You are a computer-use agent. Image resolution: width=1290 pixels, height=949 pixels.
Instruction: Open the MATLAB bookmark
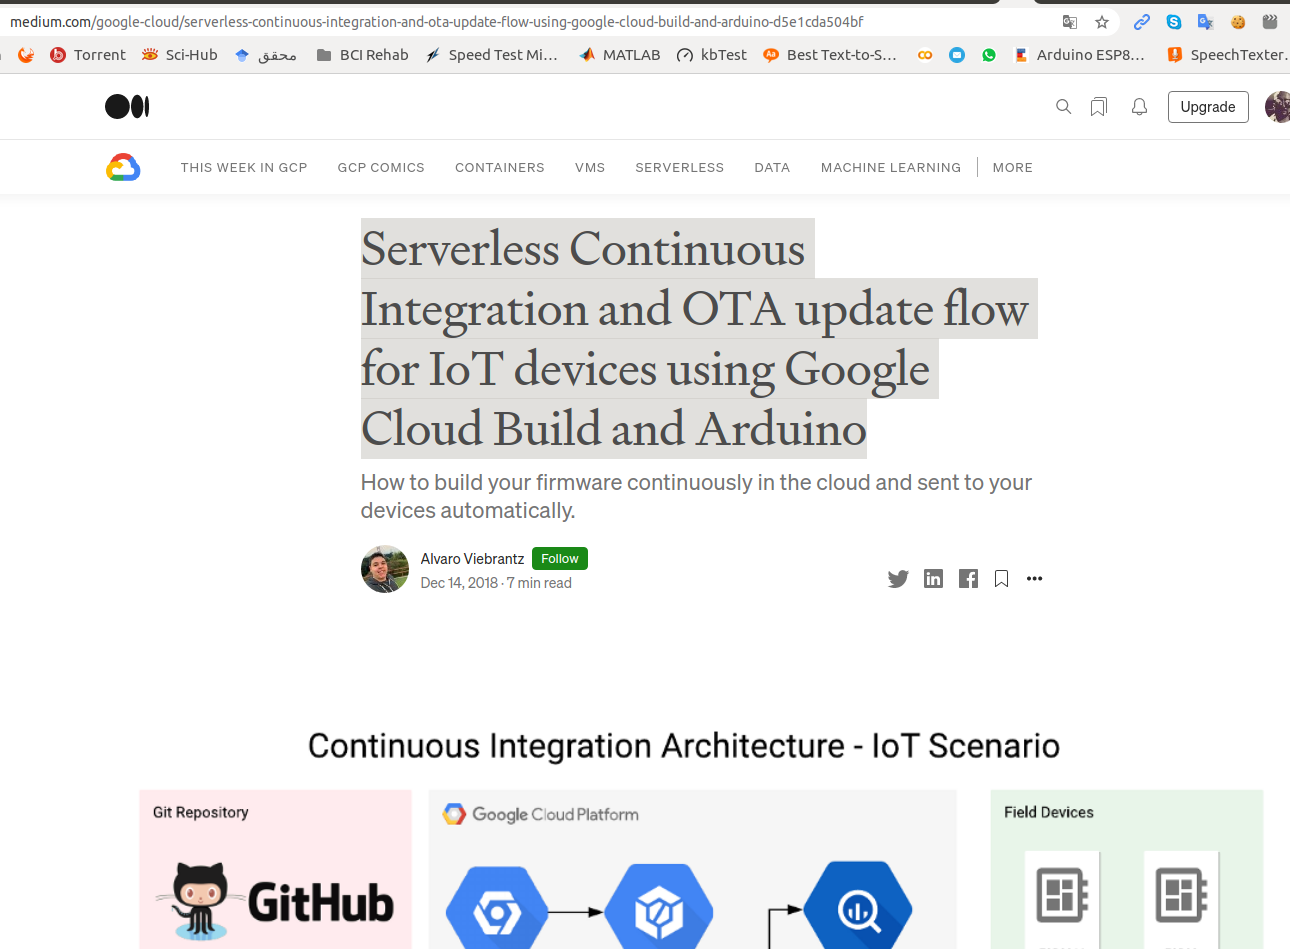[x=620, y=55]
